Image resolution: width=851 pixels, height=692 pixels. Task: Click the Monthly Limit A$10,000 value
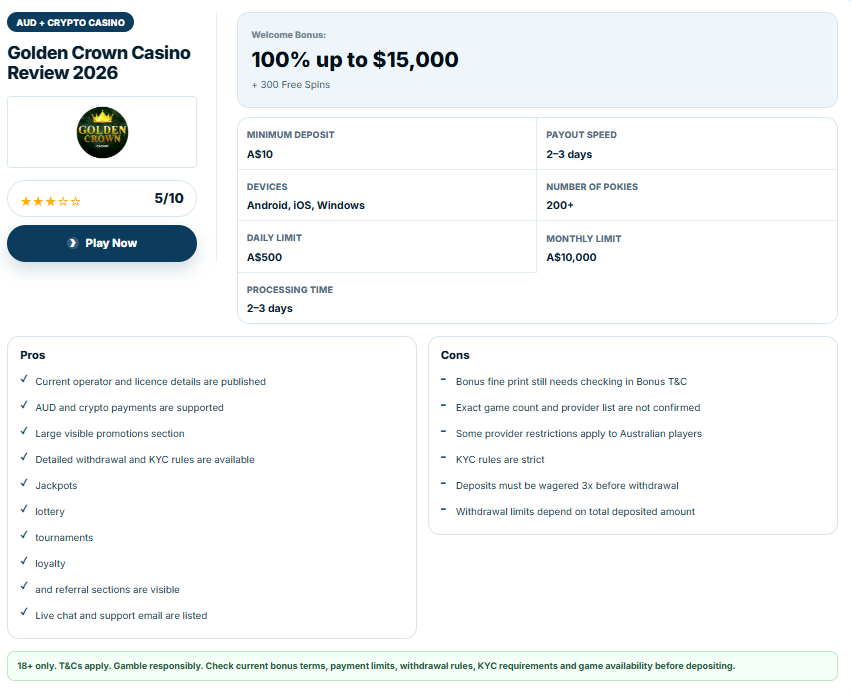[x=571, y=257]
